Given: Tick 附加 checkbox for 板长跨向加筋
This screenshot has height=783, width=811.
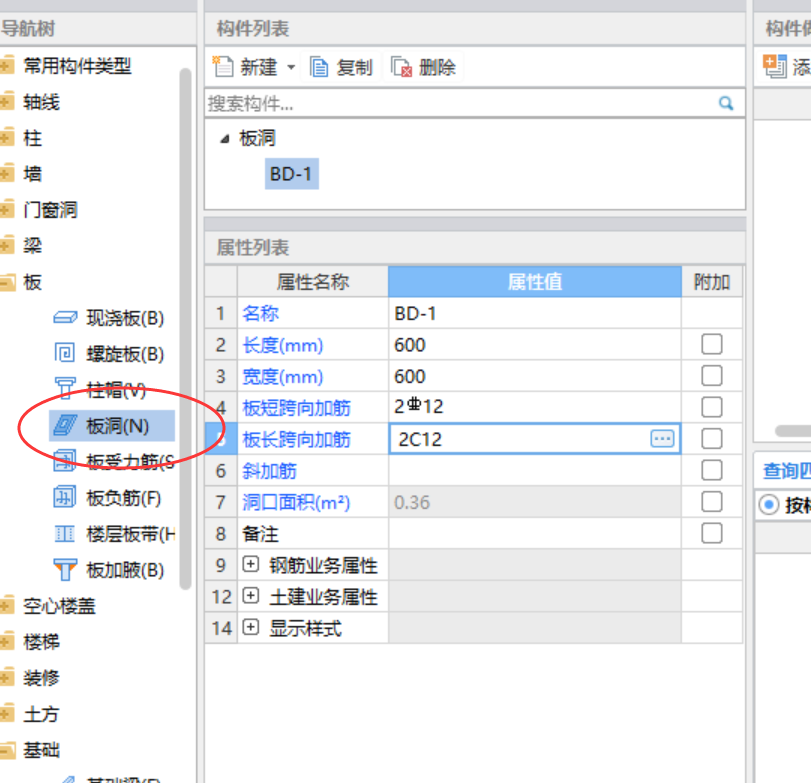Looking at the screenshot, I should 712,439.
